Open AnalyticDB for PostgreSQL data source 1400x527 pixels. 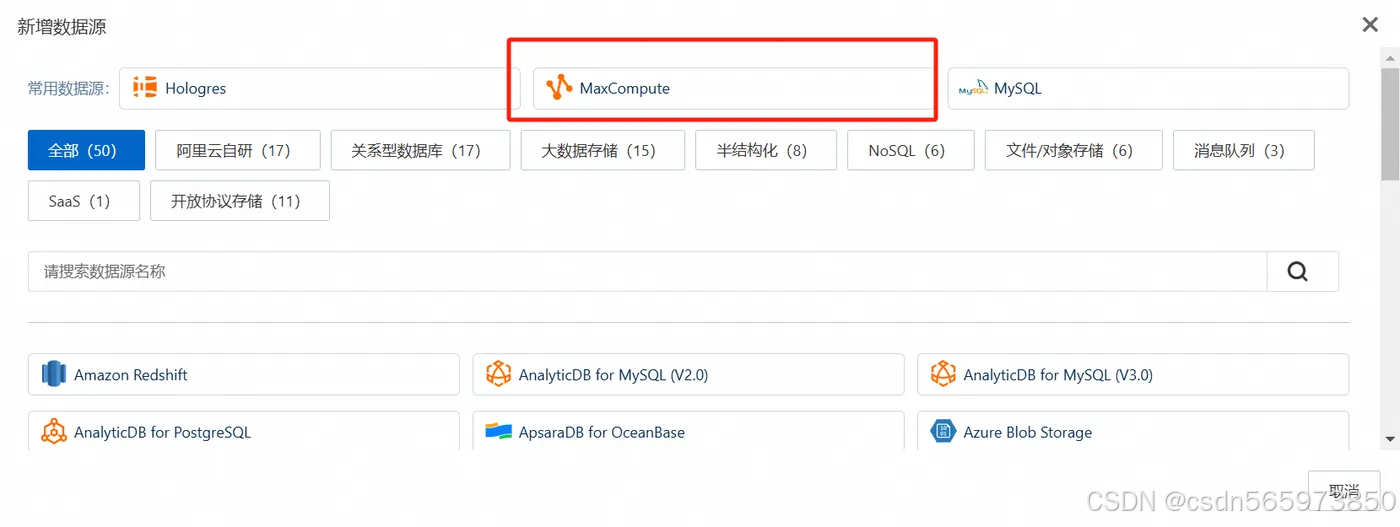pos(243,431)
